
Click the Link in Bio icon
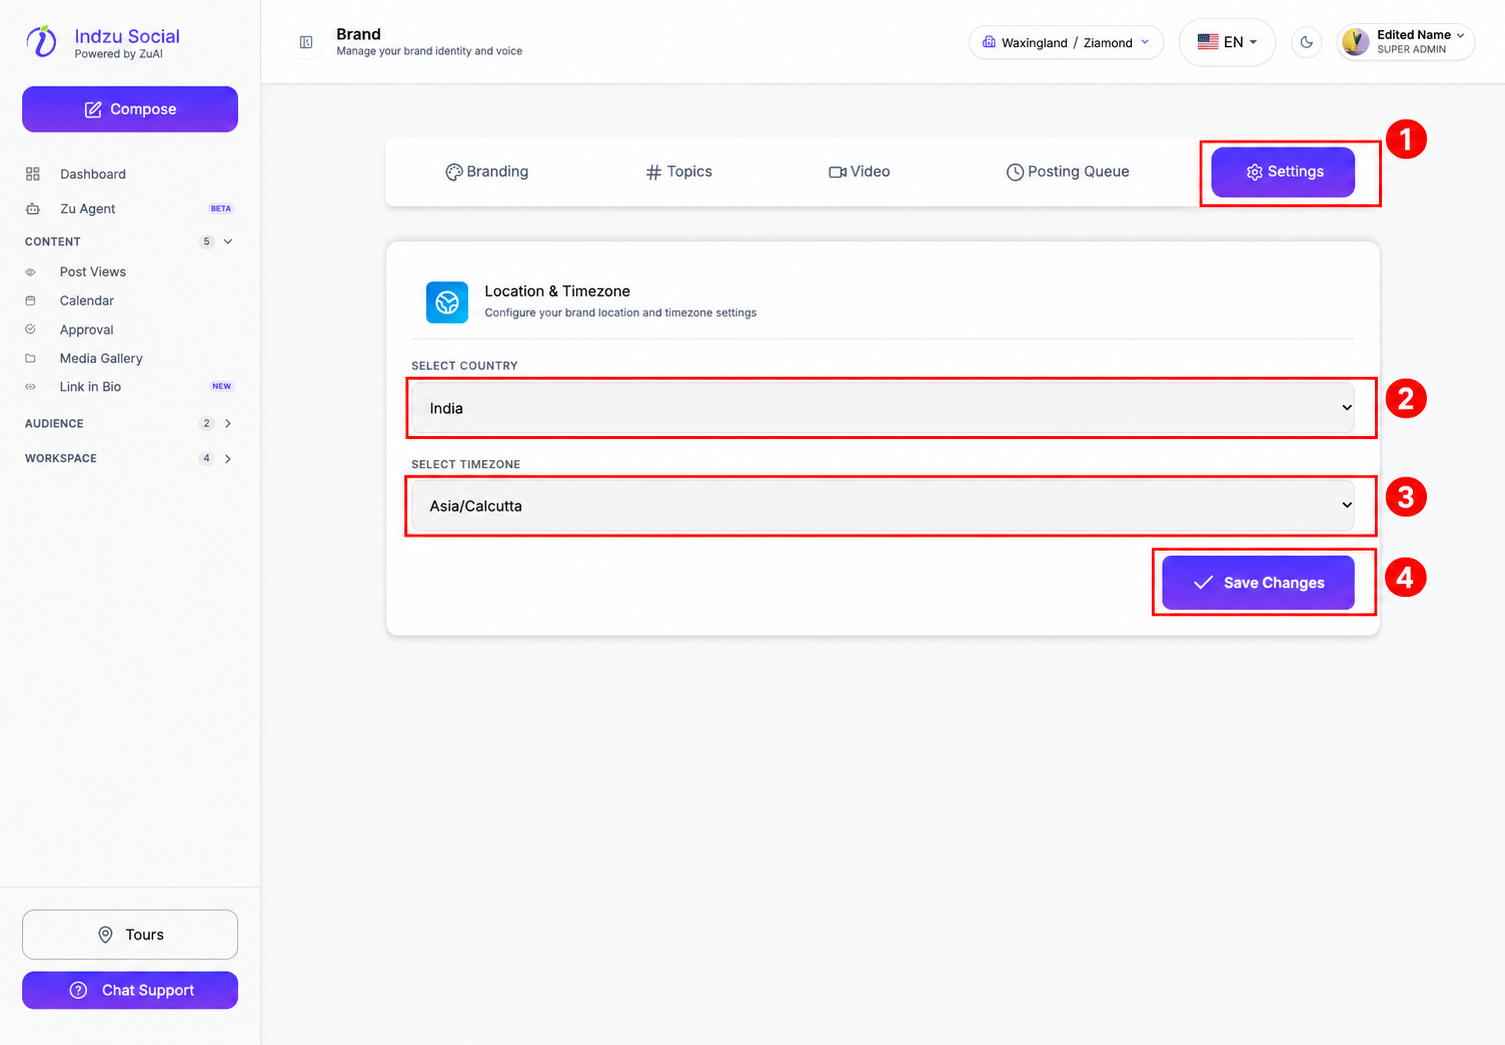click(31, 387)
